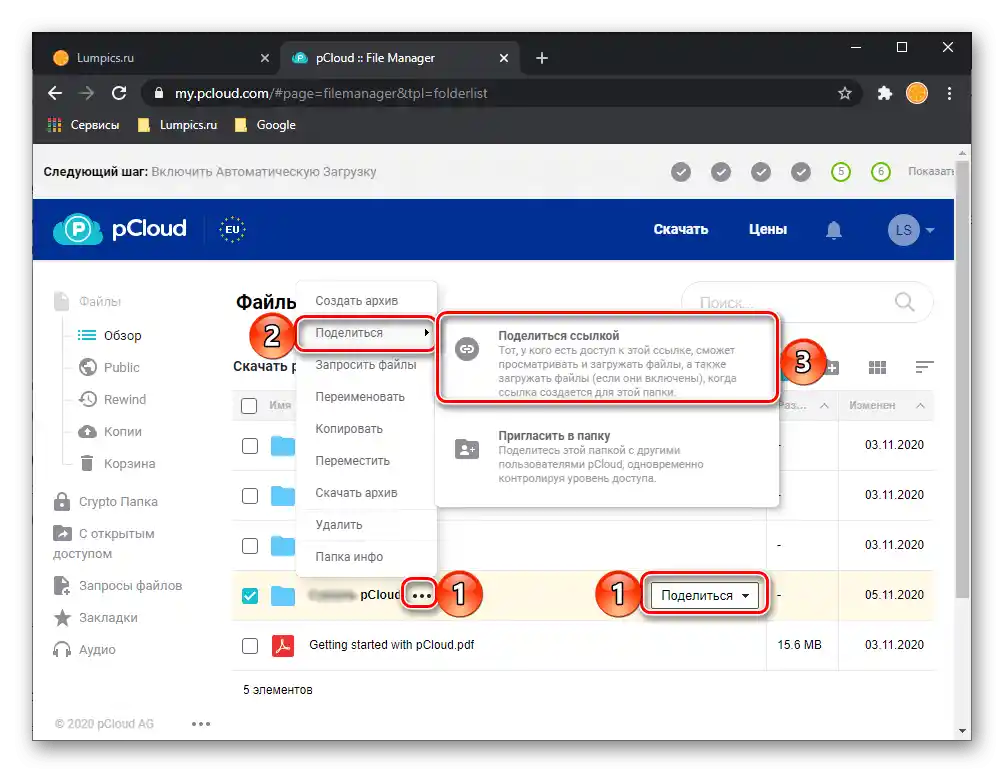Check the second folder row checkbox
This screenshot has width=1004, height=773.
click(250, 496)
